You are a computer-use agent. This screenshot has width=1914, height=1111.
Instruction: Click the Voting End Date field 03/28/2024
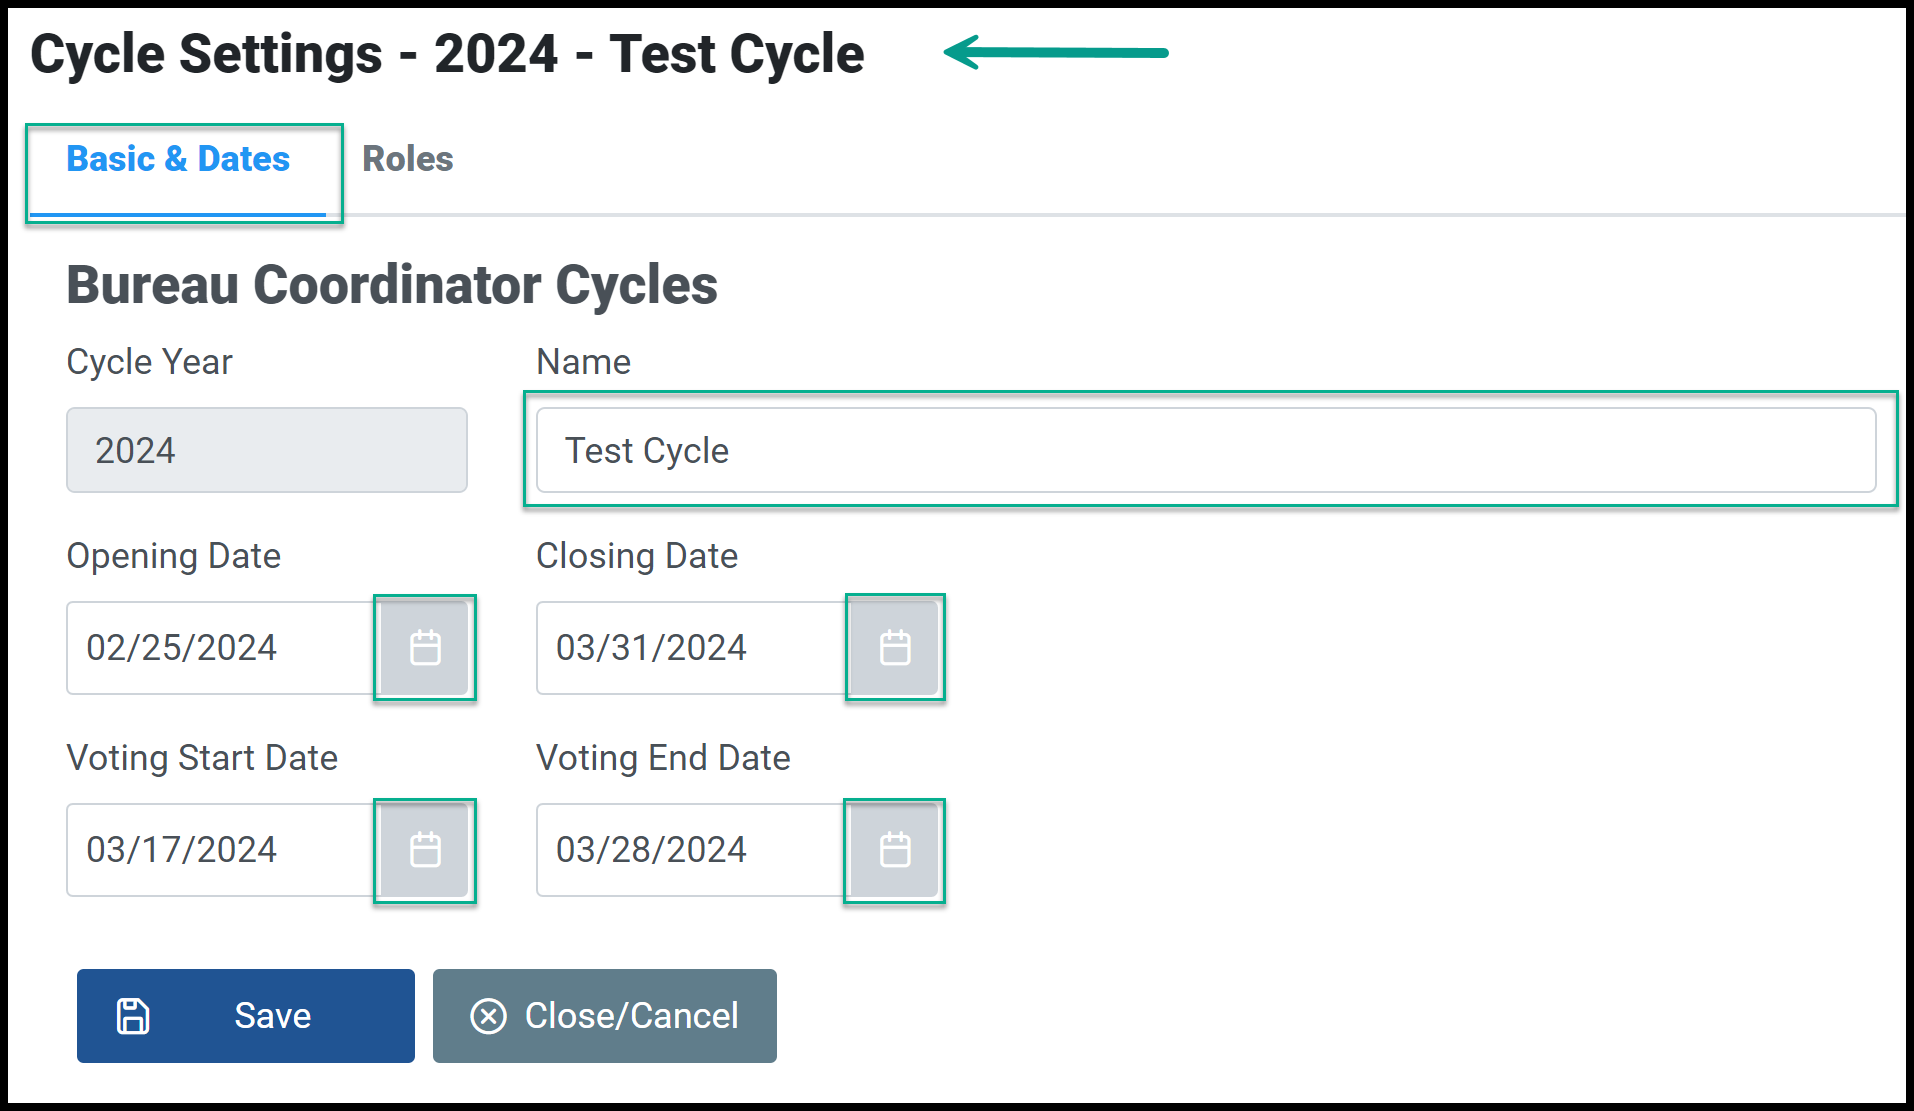[x=693, y=850]
